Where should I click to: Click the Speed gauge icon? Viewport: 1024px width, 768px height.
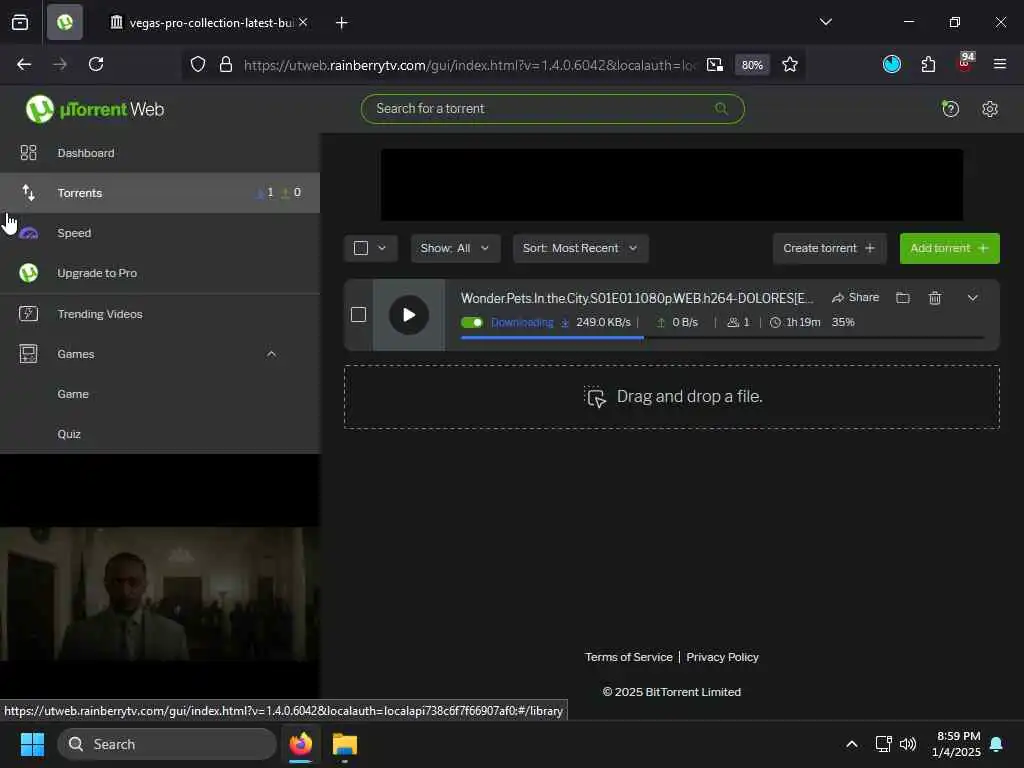29,233
